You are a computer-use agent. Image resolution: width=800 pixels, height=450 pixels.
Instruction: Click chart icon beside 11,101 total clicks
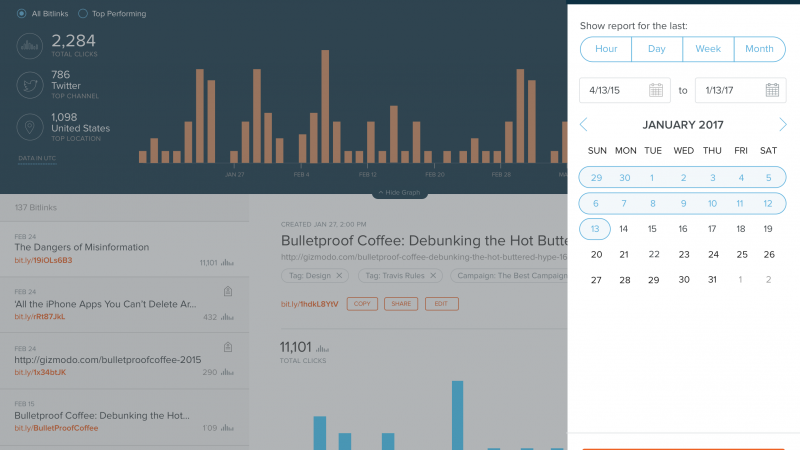point(322,348)
